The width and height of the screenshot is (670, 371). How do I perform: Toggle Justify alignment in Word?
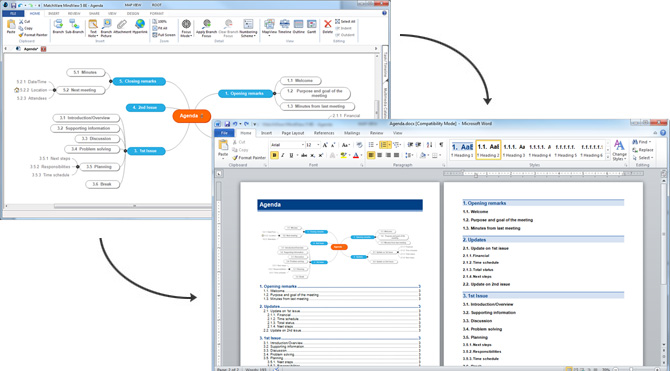click(x=397, y=156)
